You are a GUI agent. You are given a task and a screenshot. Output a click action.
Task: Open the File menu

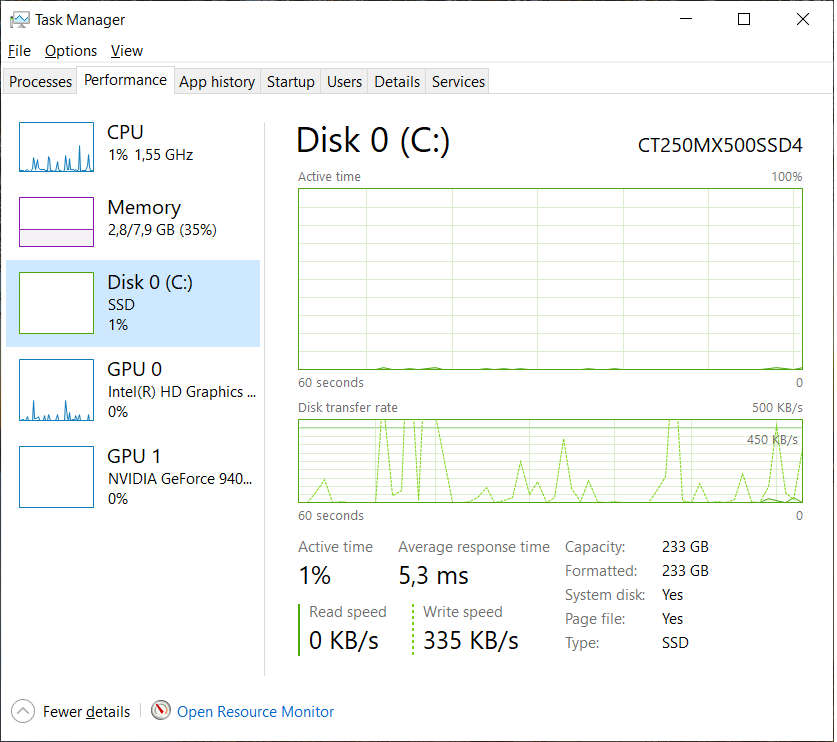click(18, 50)
